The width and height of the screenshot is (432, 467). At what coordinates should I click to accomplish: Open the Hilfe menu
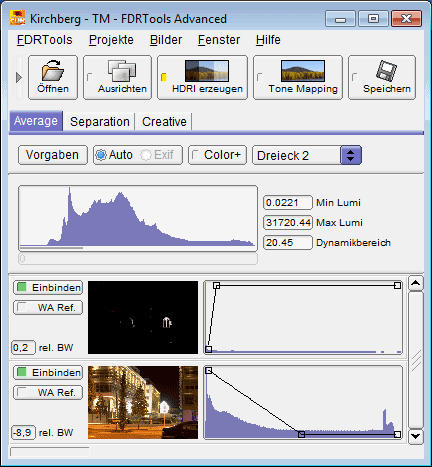[268, 40]
